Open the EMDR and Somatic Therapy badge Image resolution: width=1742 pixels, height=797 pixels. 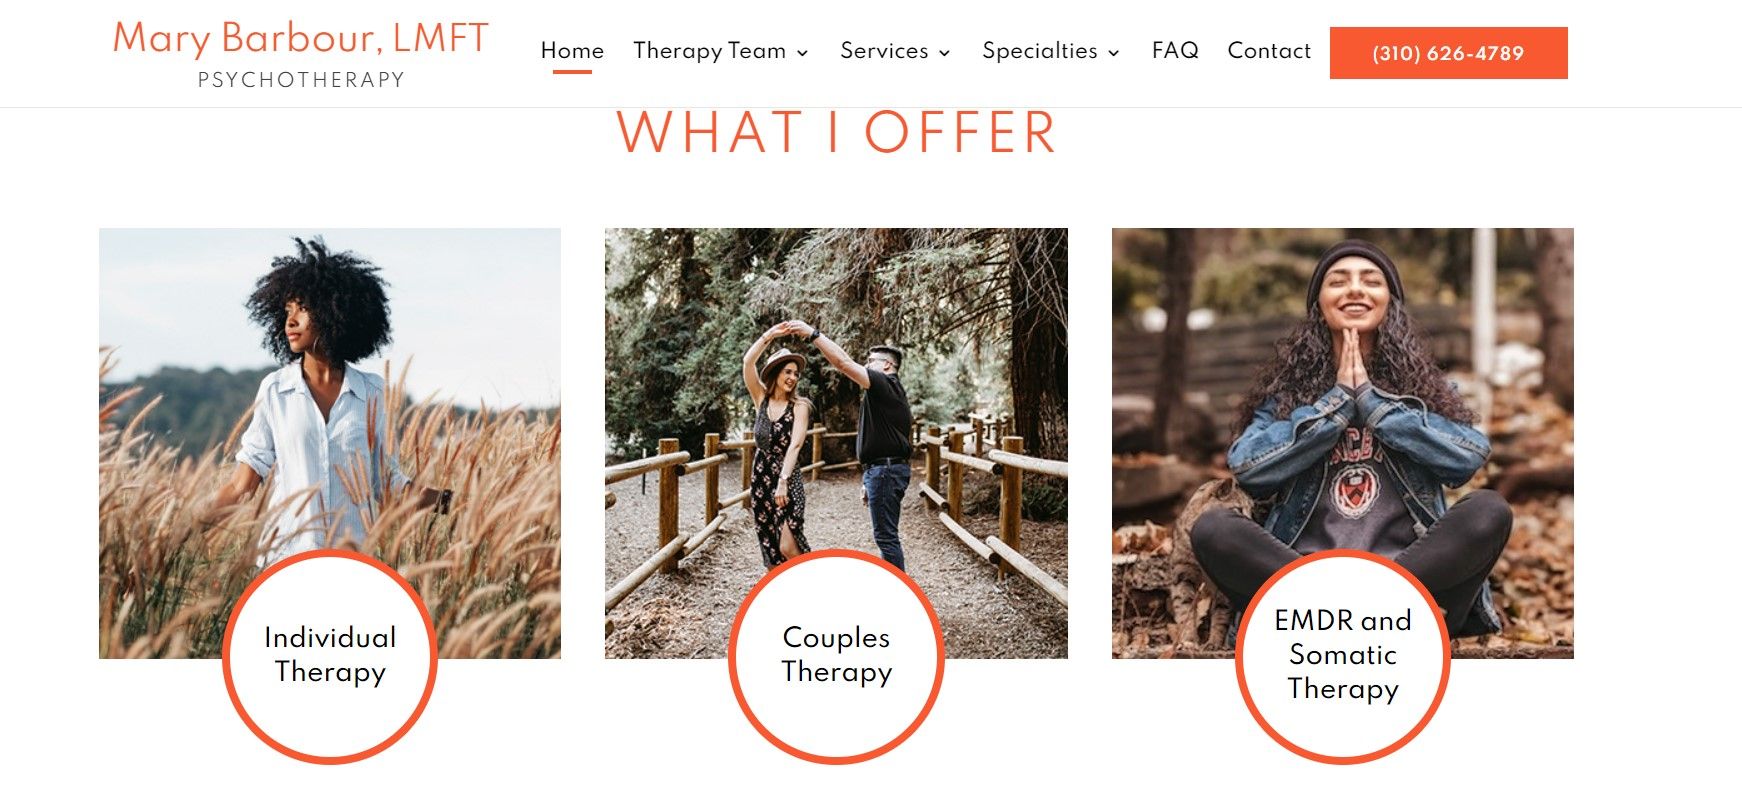click(1343, 656)
